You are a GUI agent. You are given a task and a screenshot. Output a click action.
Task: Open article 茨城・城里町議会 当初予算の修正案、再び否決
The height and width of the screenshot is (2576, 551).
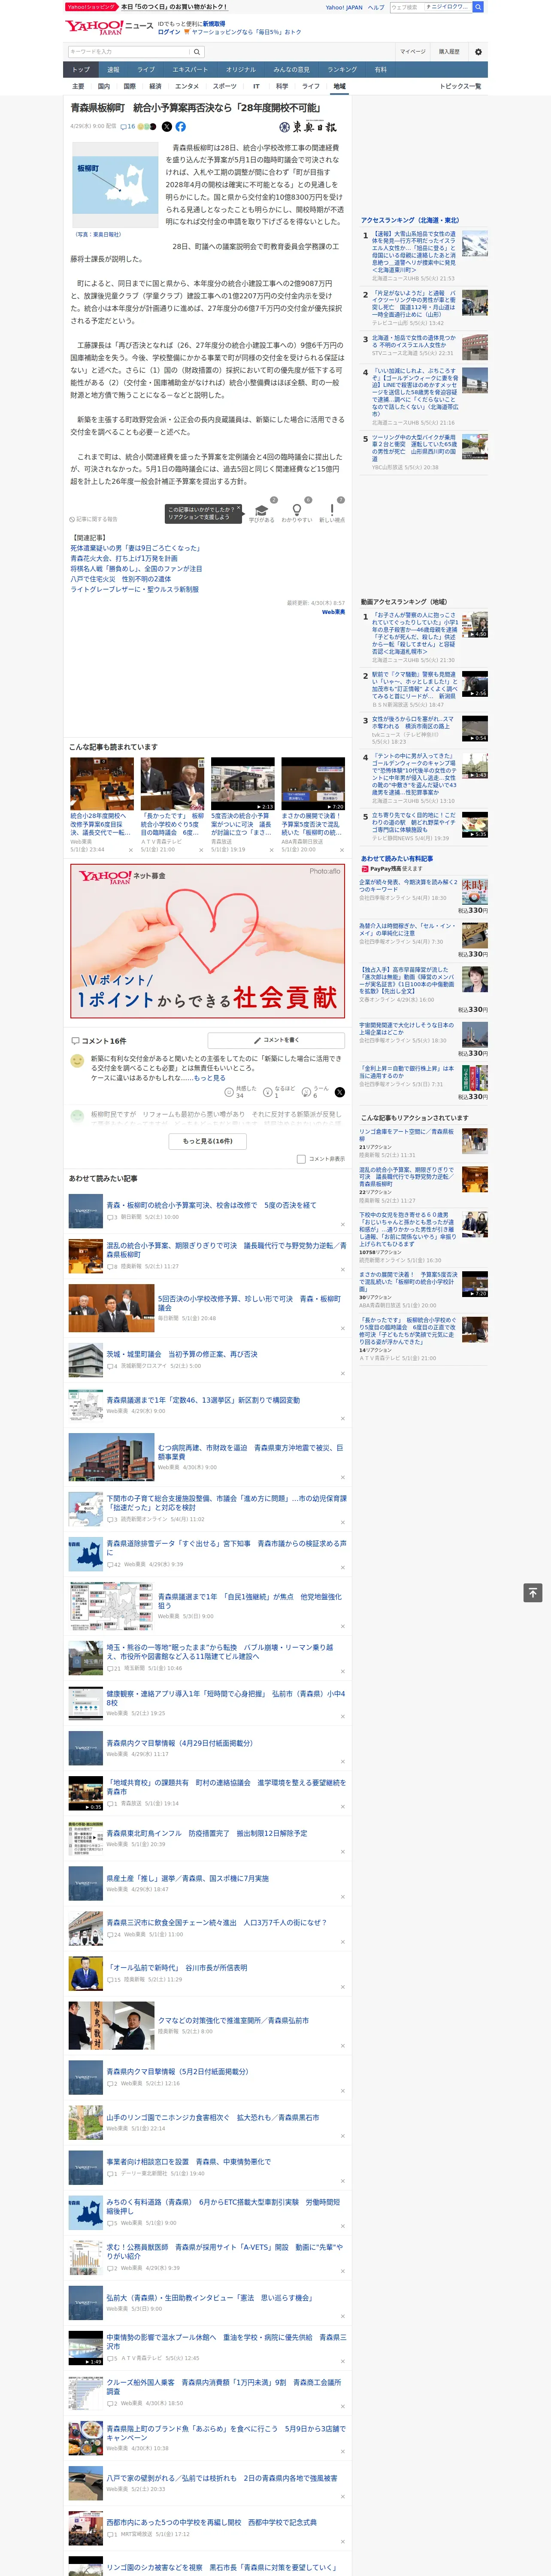pyautogui.click(x=181, y=1354)
